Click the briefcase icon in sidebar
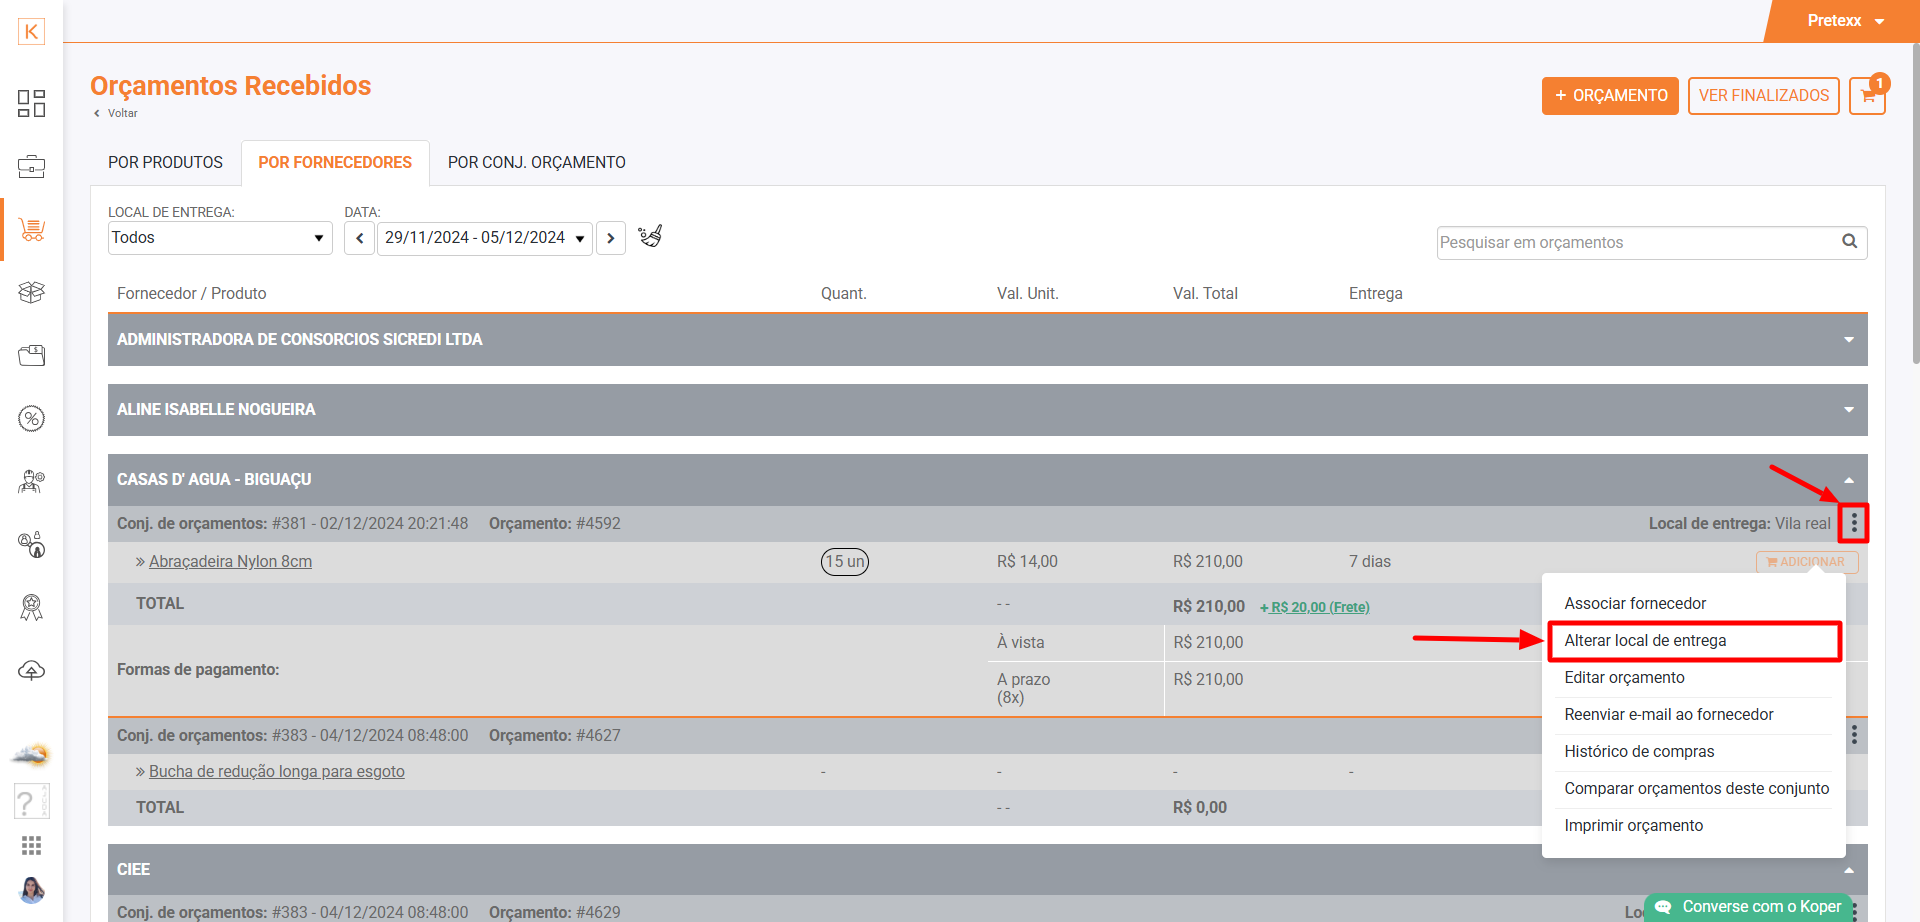This screenshot has width=1920, height=922. click(31, 166)
